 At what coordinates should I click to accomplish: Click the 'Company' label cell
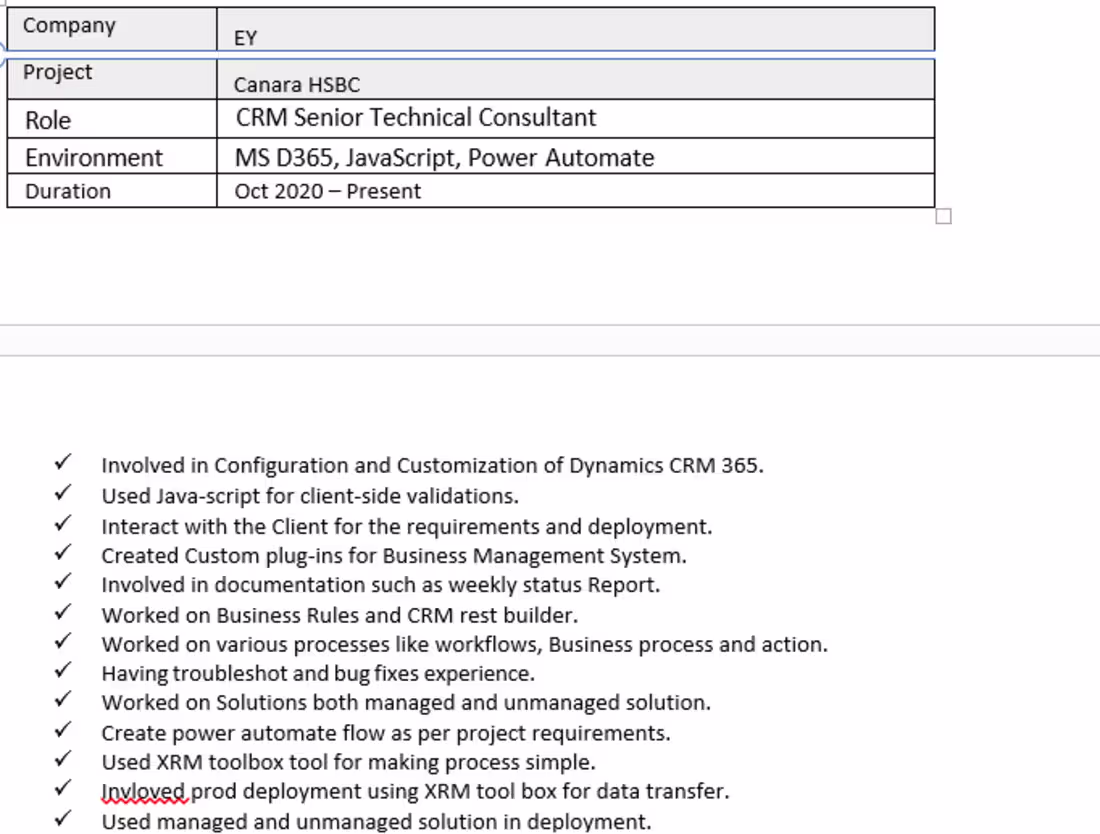pyautogui.click(x=112, y=29)
